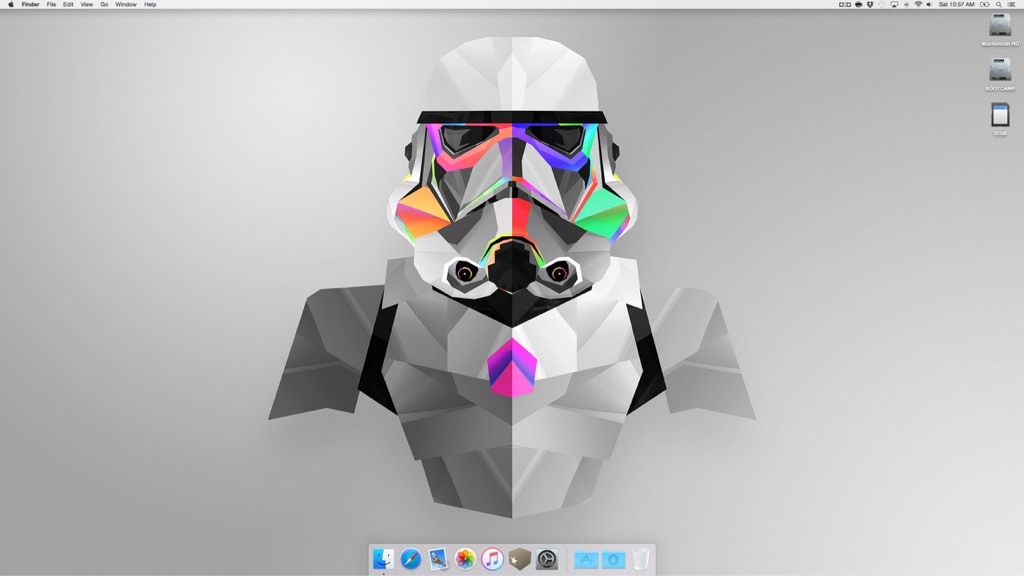
Task: Open the volume control in menu bar
Action: [929, 5]
